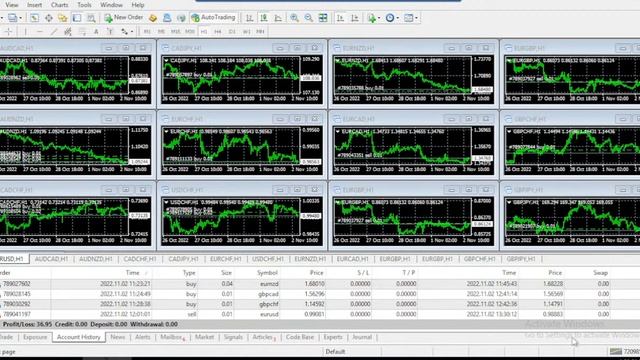Open the Insert menu
The height and width of the screenshot is (360, 640).
pyautogui.click(x=35, y=5)
